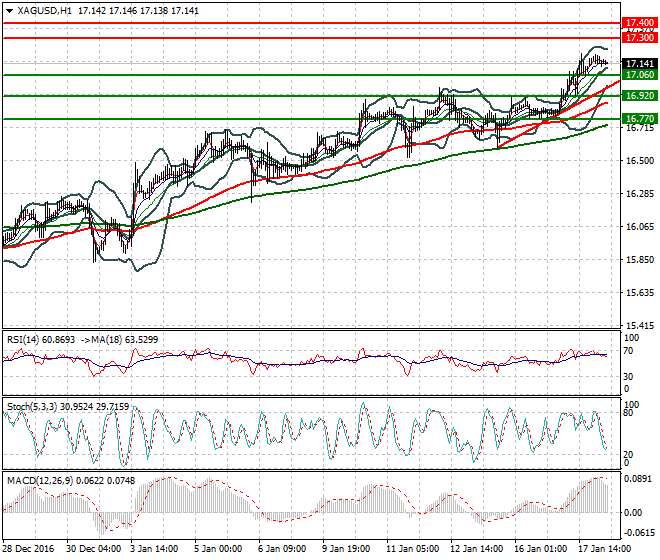660x560 pixels.
Task: Click the 17 Jan 14:00 time label
Action: click(604, 549)
